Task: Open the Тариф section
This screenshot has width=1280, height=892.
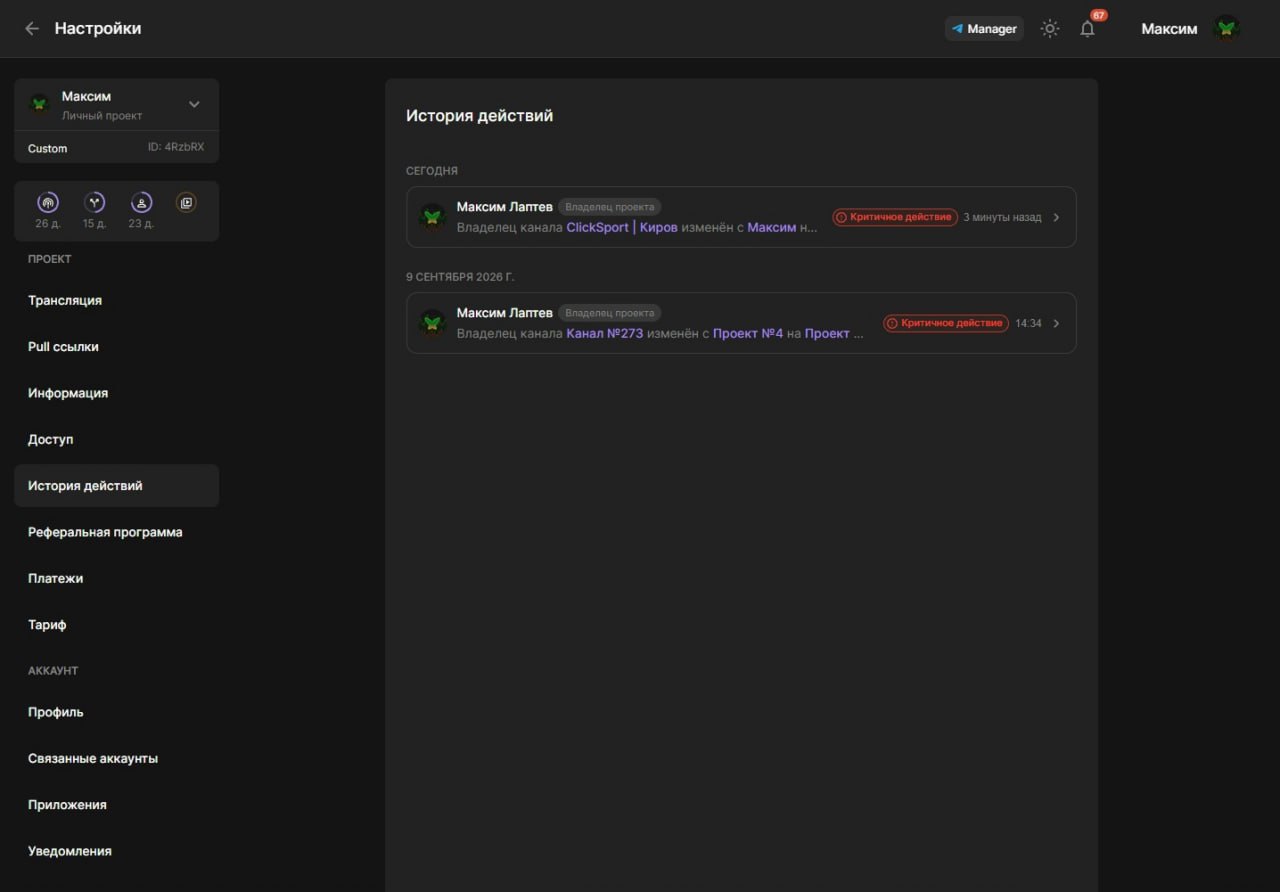Action: pos(116,625)
